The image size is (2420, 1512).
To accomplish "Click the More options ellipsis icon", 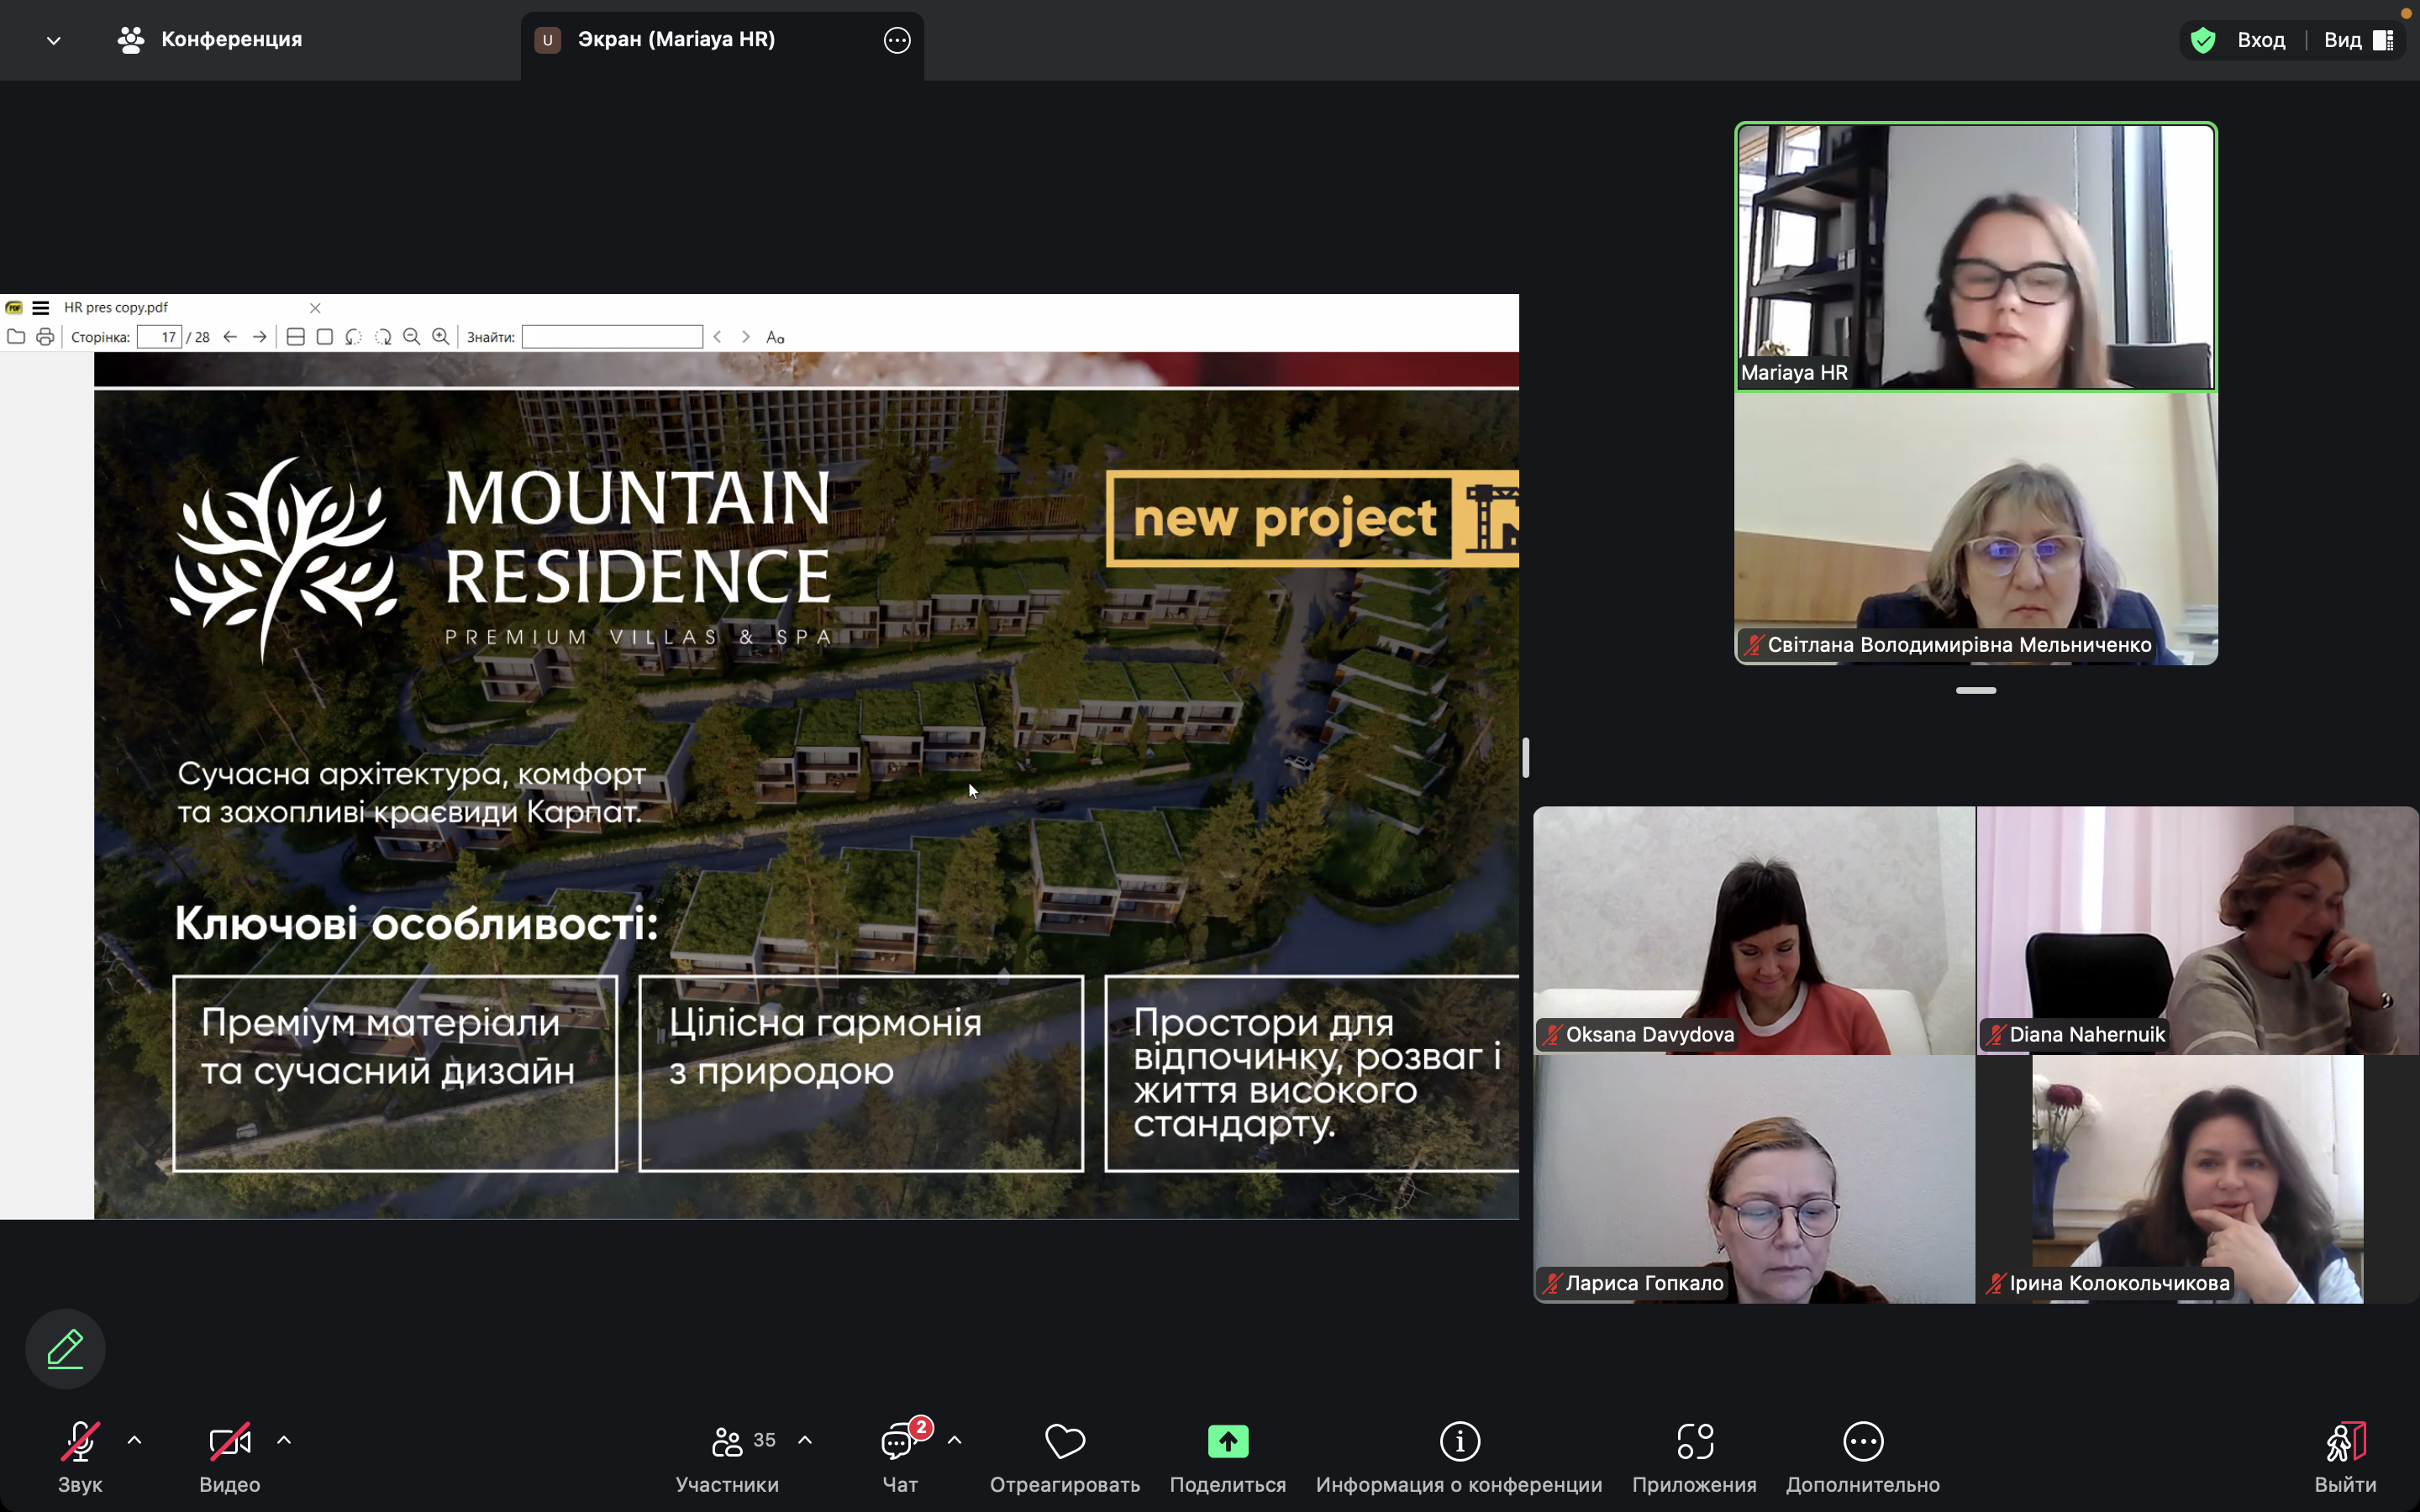I will coord(1862,1441).
